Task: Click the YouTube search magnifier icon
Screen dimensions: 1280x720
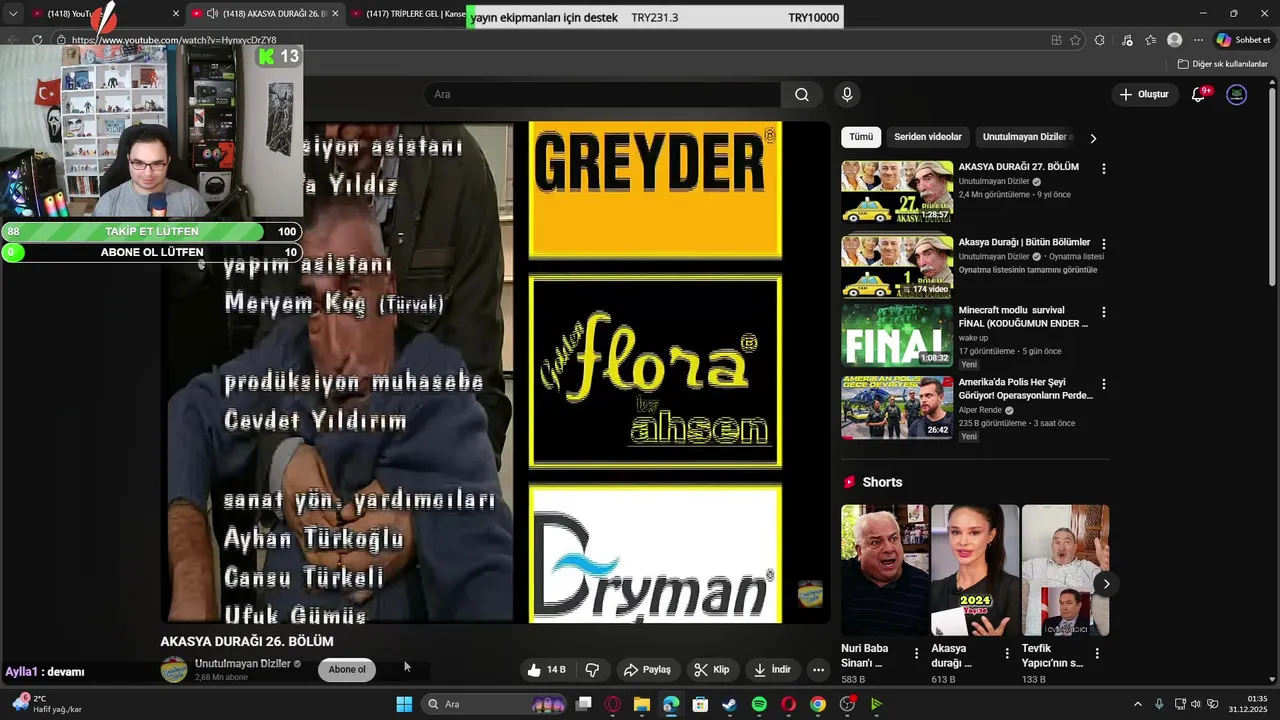Action: point(802,94)
